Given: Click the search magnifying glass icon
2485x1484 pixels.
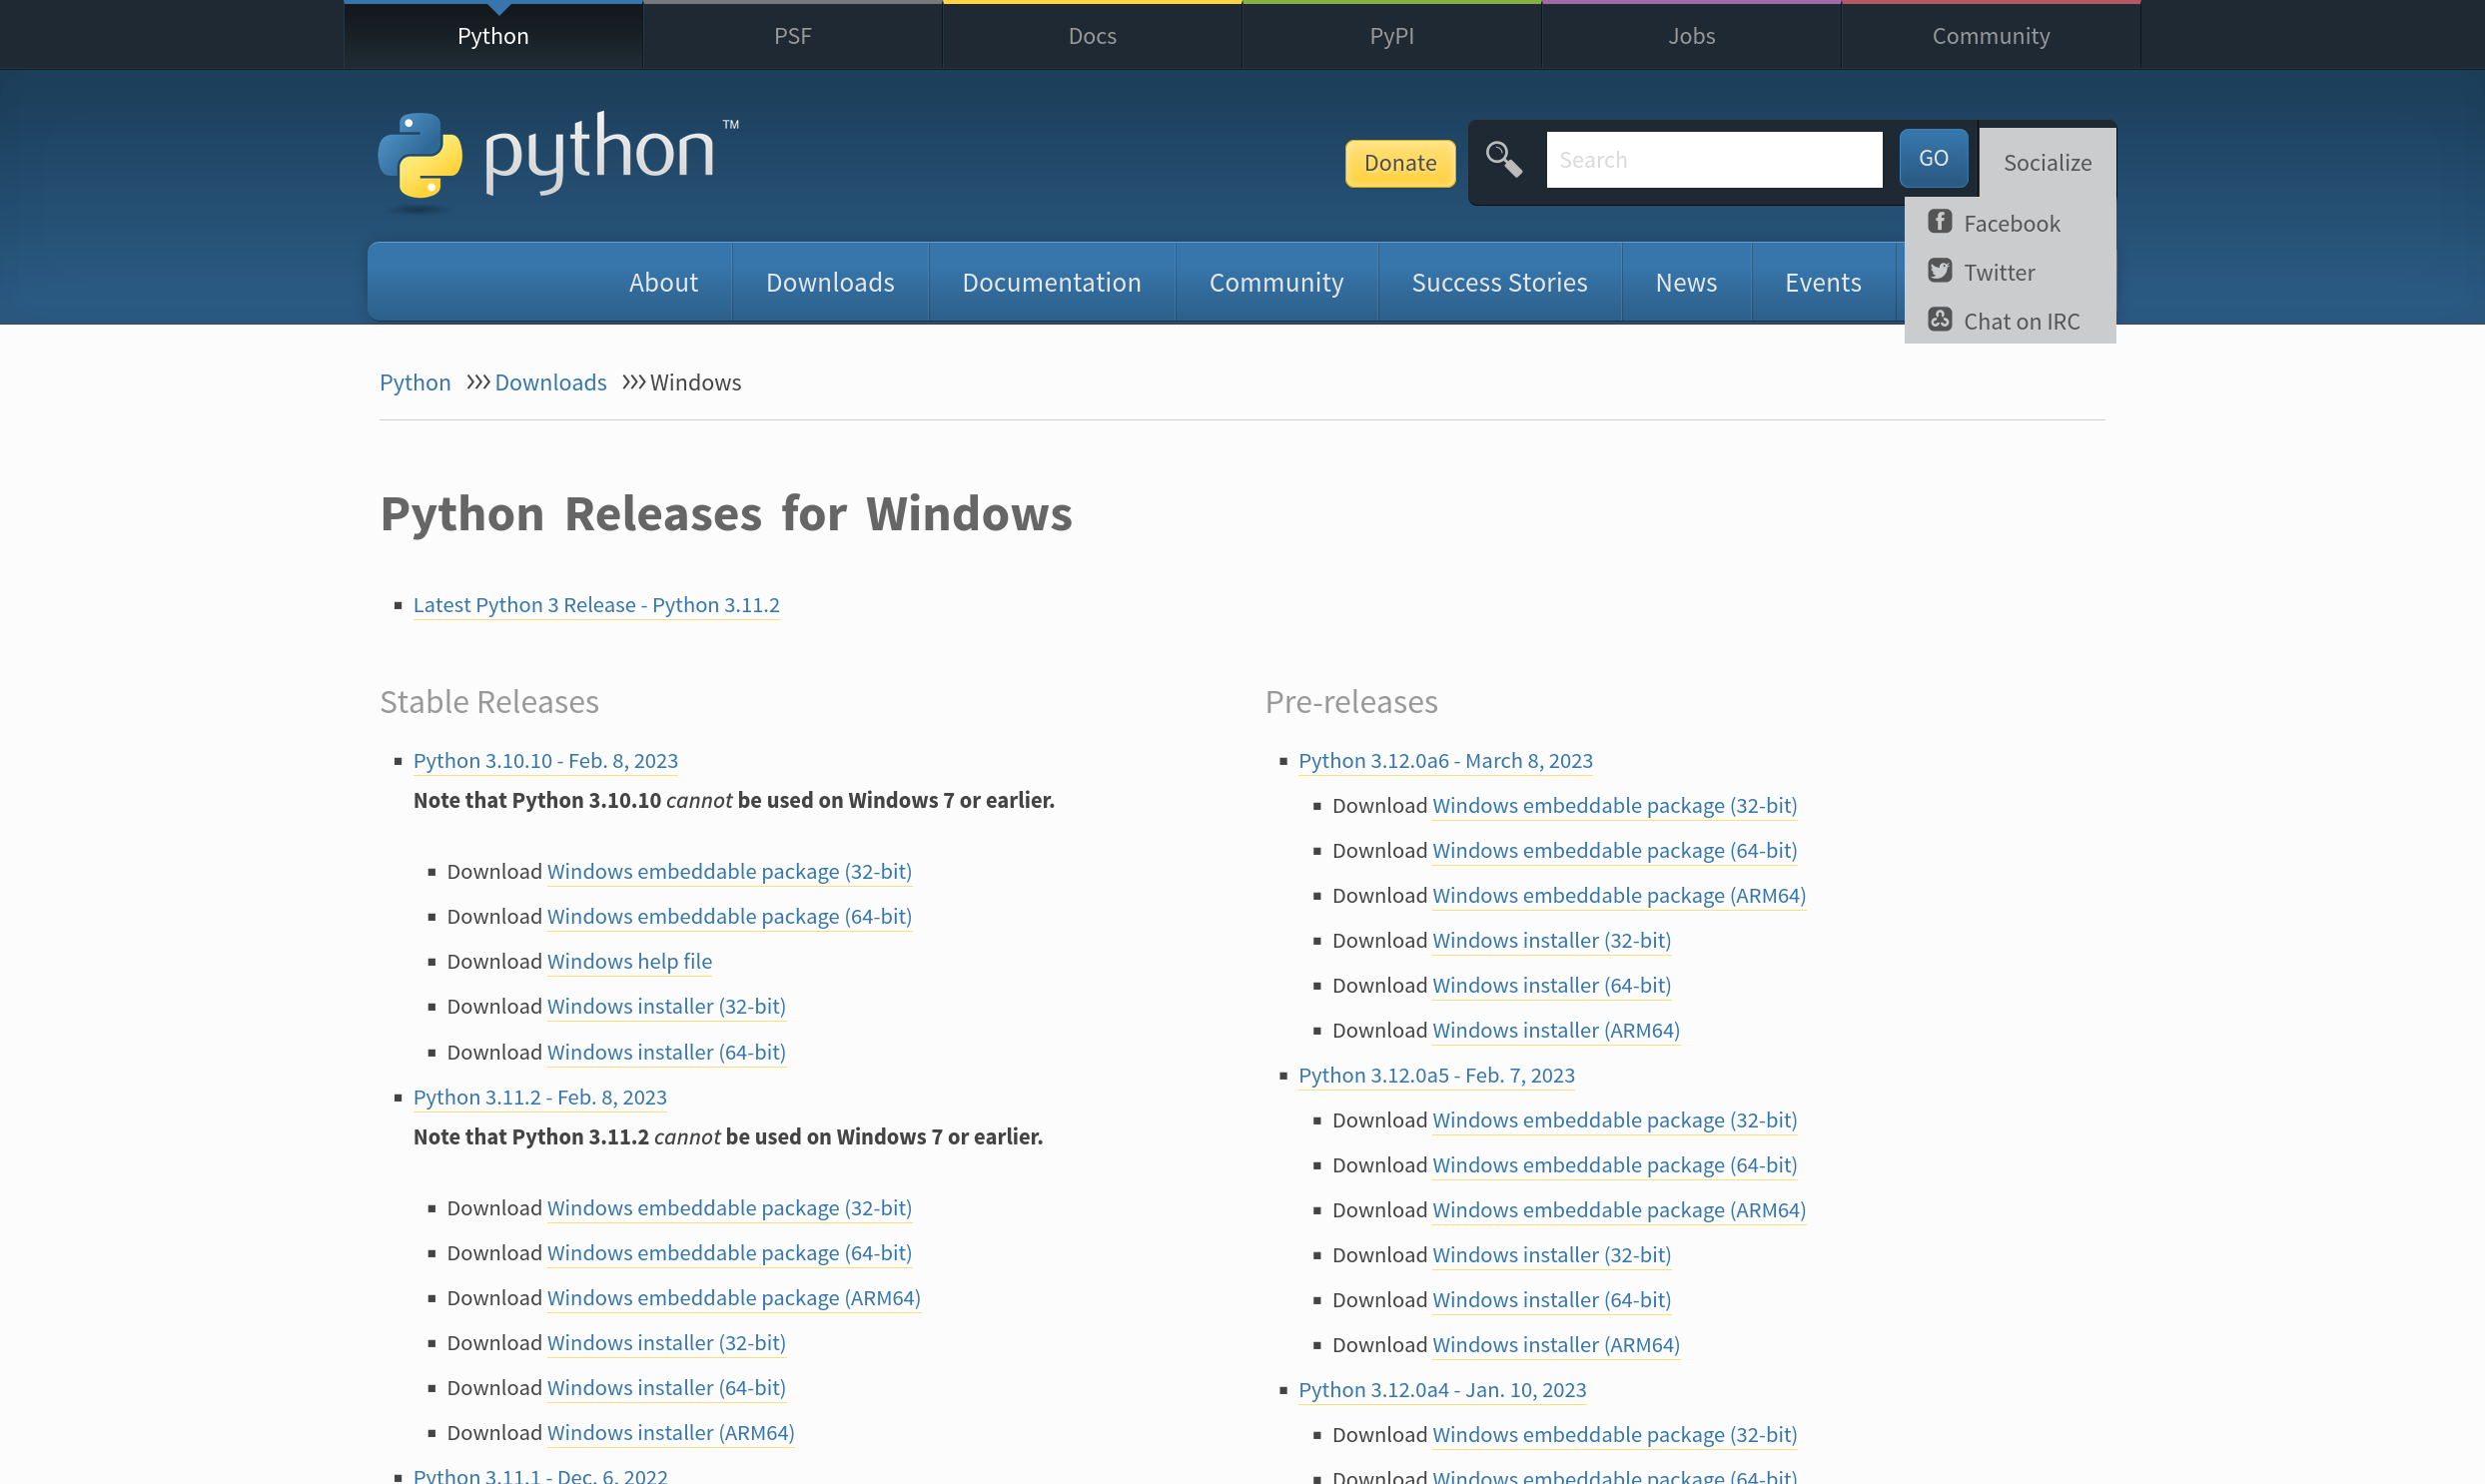Looking at the screenshot, I should pos(1503,158).
